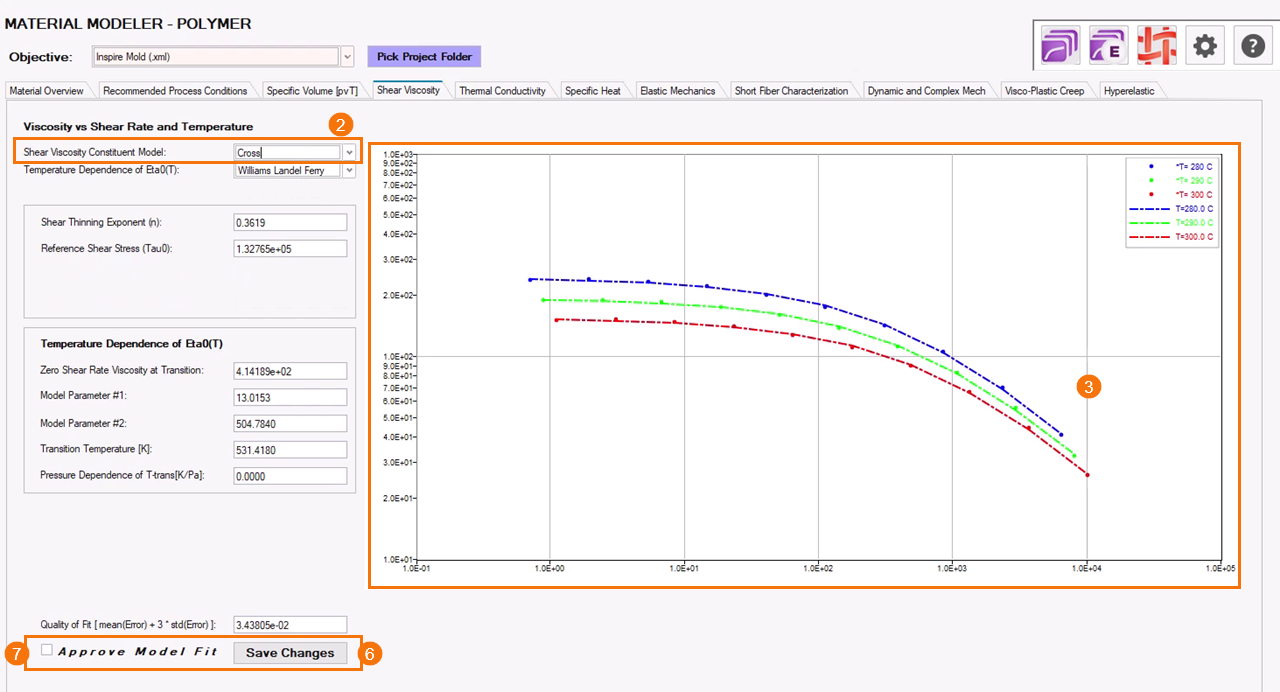Image resolution: width=1280 pixels, height=692 pixels.
Task: Switch to the Visco-Plastic Creep tab
Action: (x=1044, y=91)
